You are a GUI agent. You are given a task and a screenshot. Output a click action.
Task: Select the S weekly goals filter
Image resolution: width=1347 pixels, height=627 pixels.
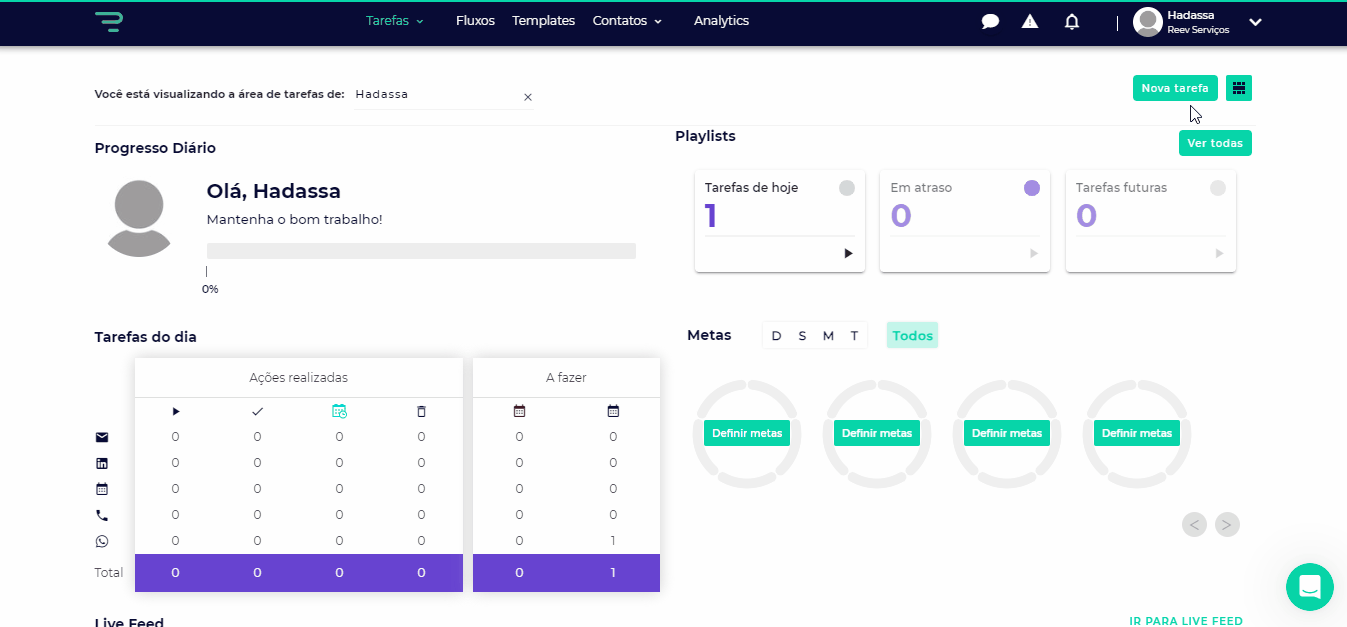click(x=802, y=336)
